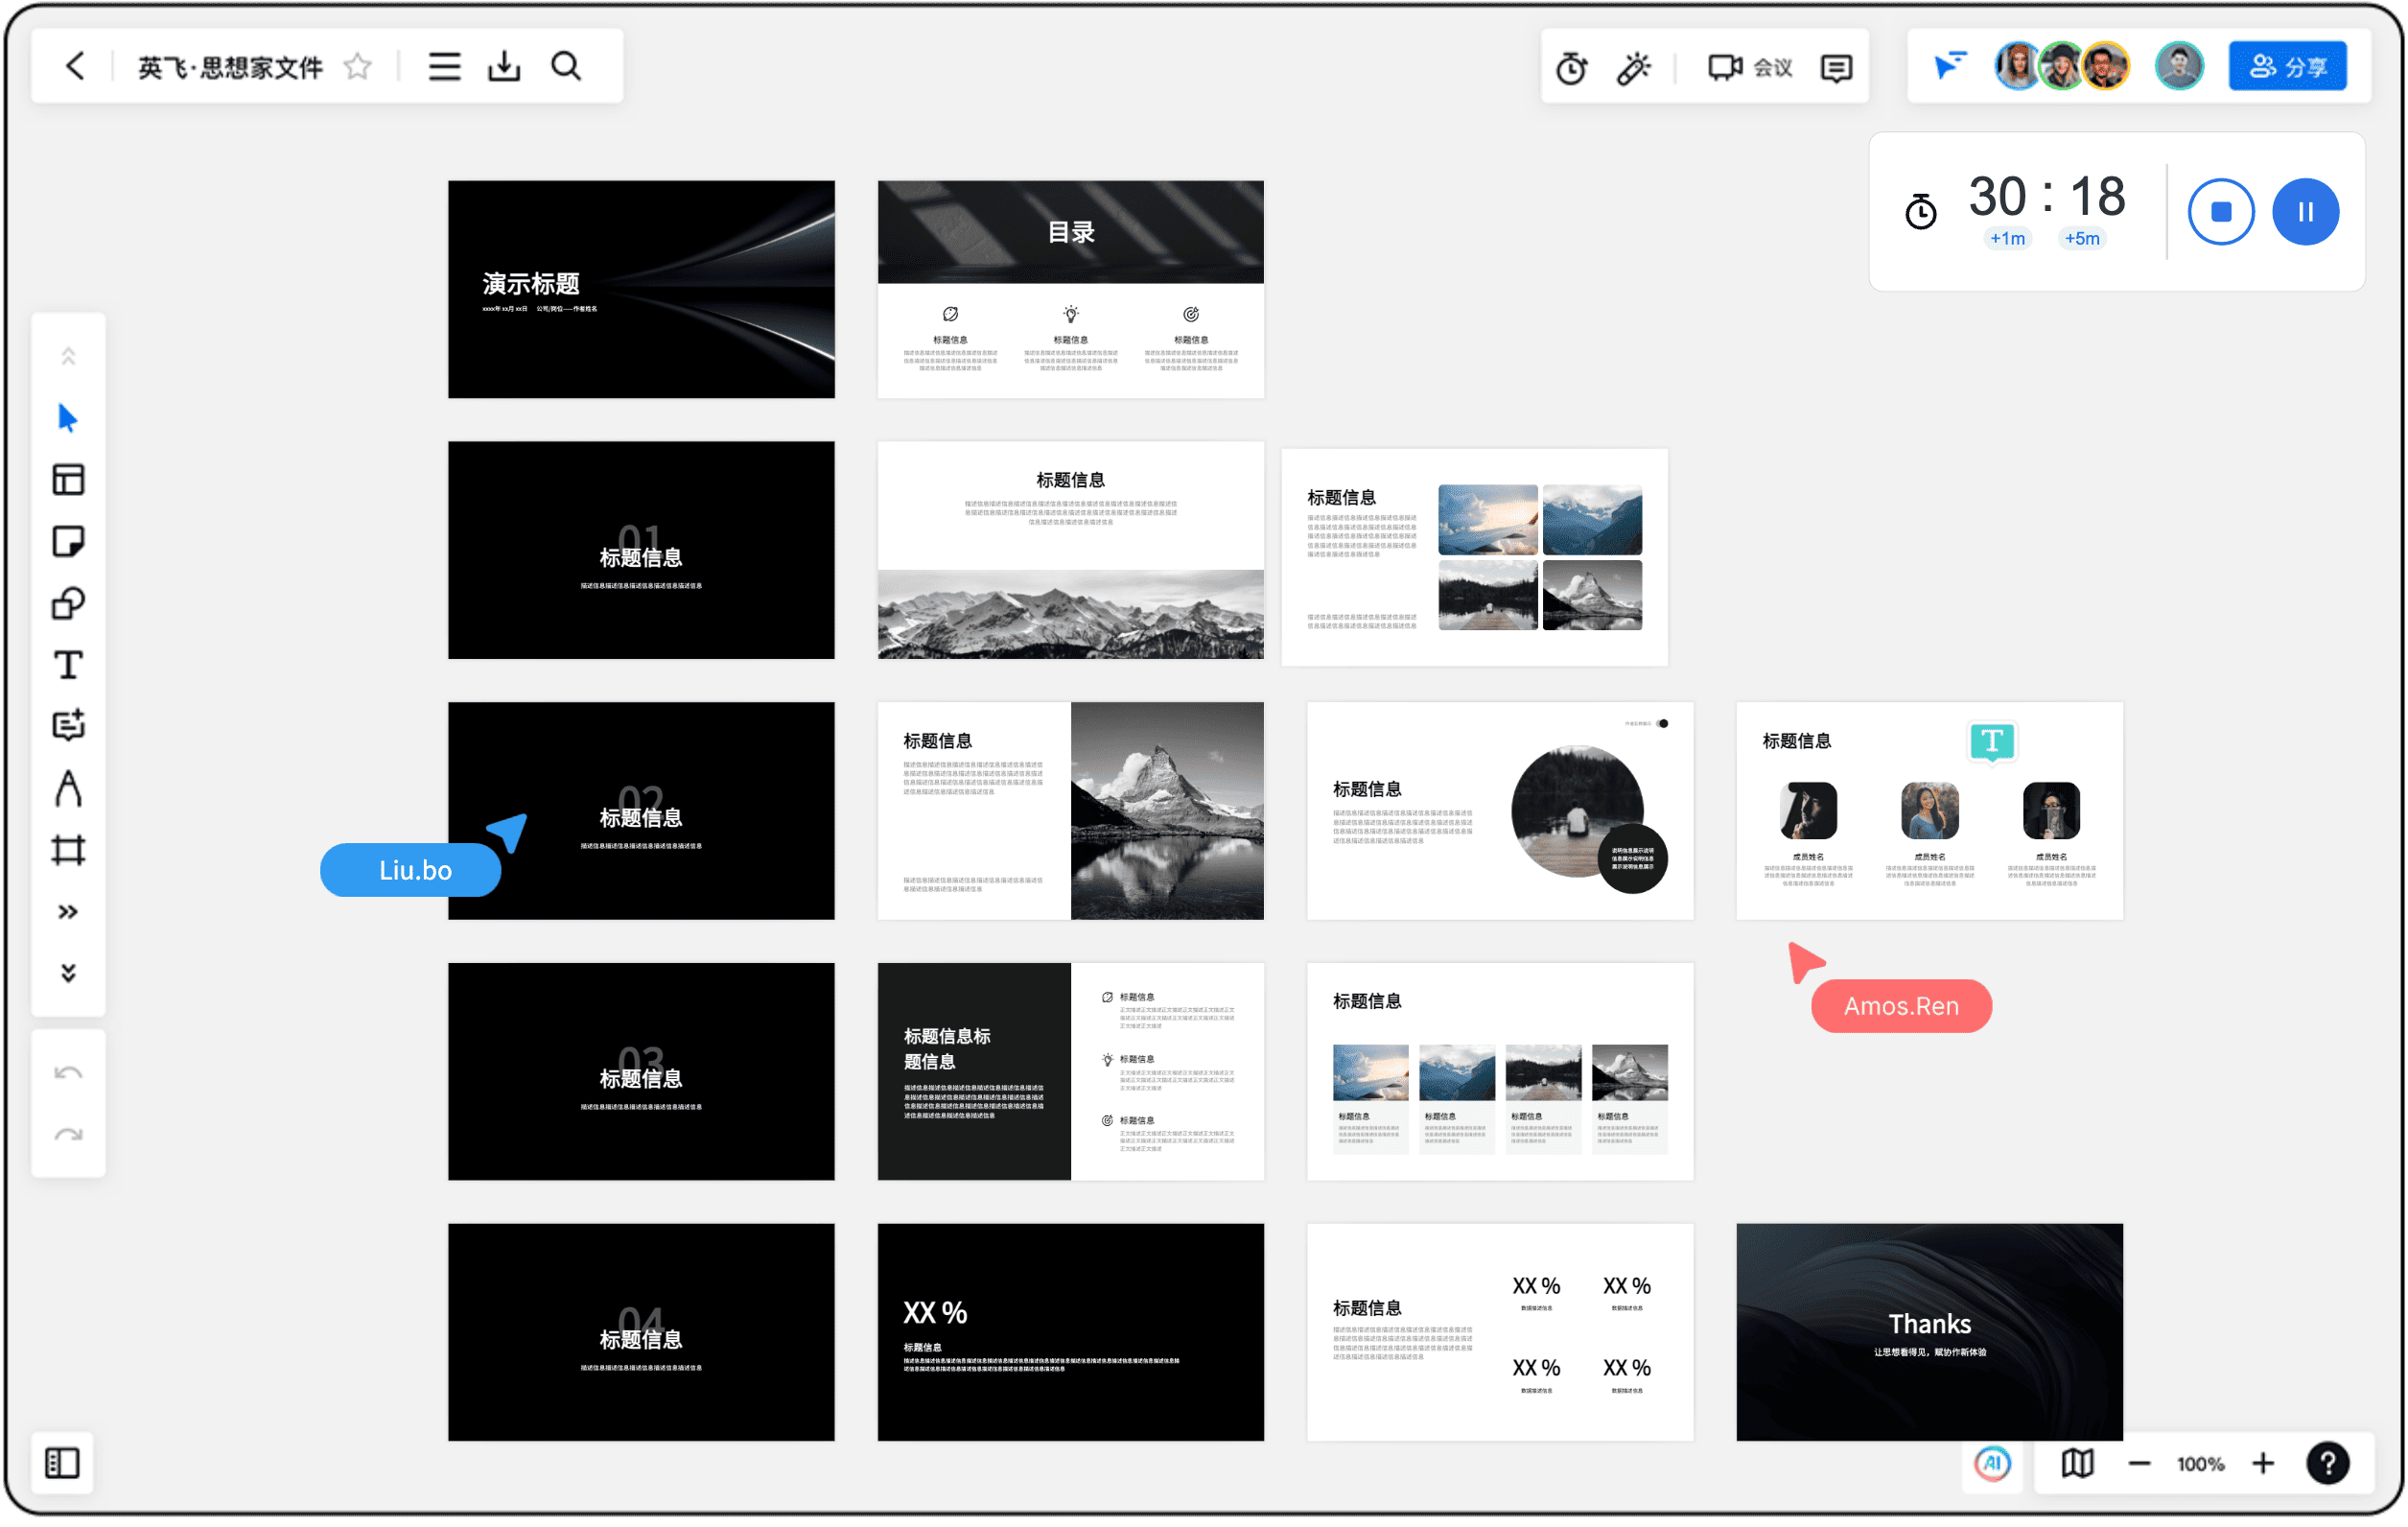Image resolution: width=2408 pixels, height=1527 pixels.
Task: Open the magic wand effects tool
Action: pyautogui.click(x=1634, y=67)
